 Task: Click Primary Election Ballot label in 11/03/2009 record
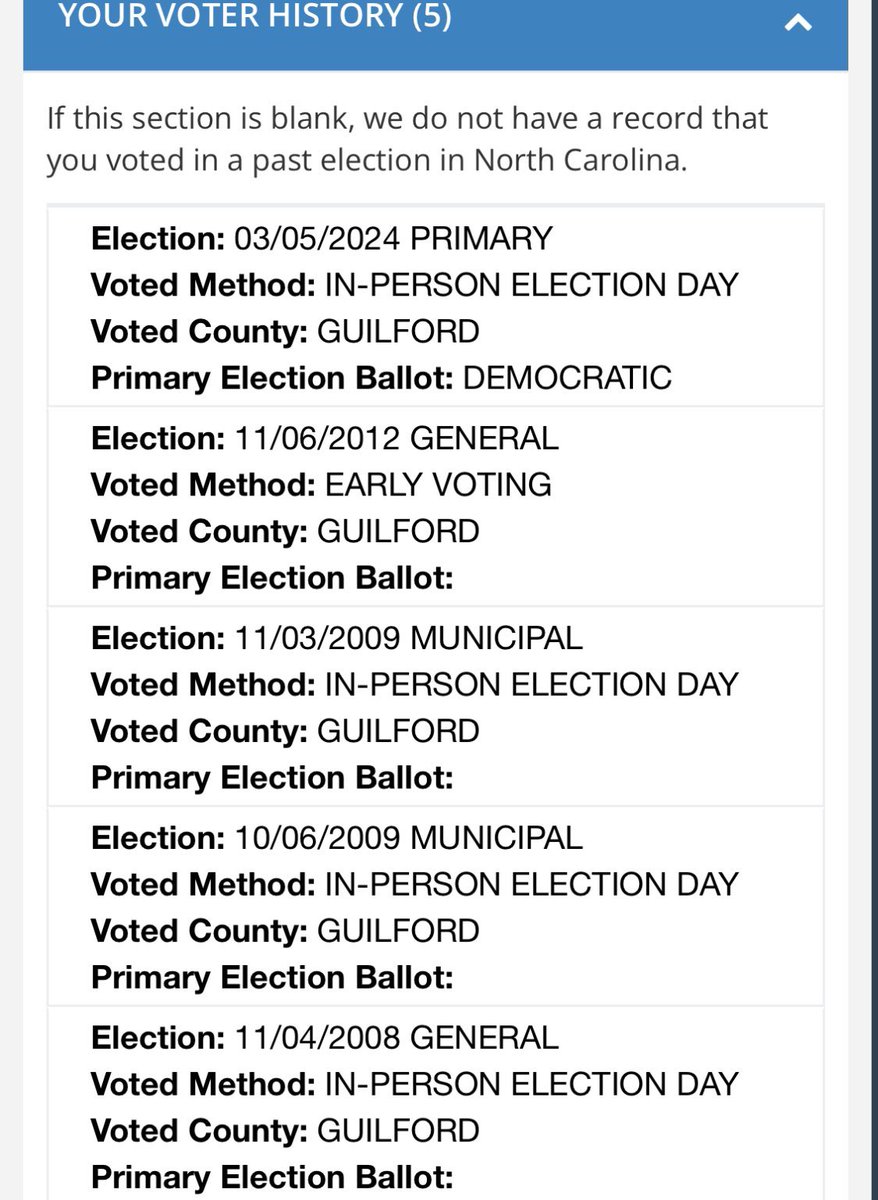coord(272,778)
